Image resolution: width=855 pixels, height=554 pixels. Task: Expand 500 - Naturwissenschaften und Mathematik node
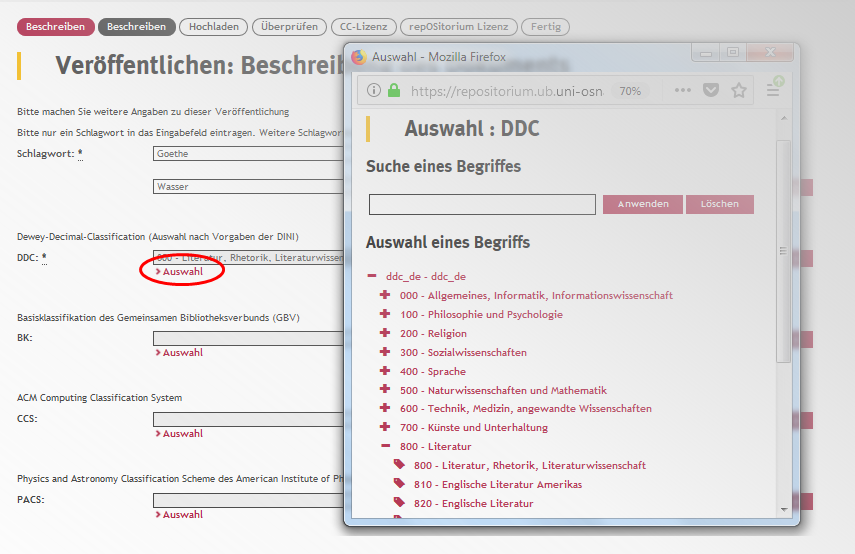point(385,389)
